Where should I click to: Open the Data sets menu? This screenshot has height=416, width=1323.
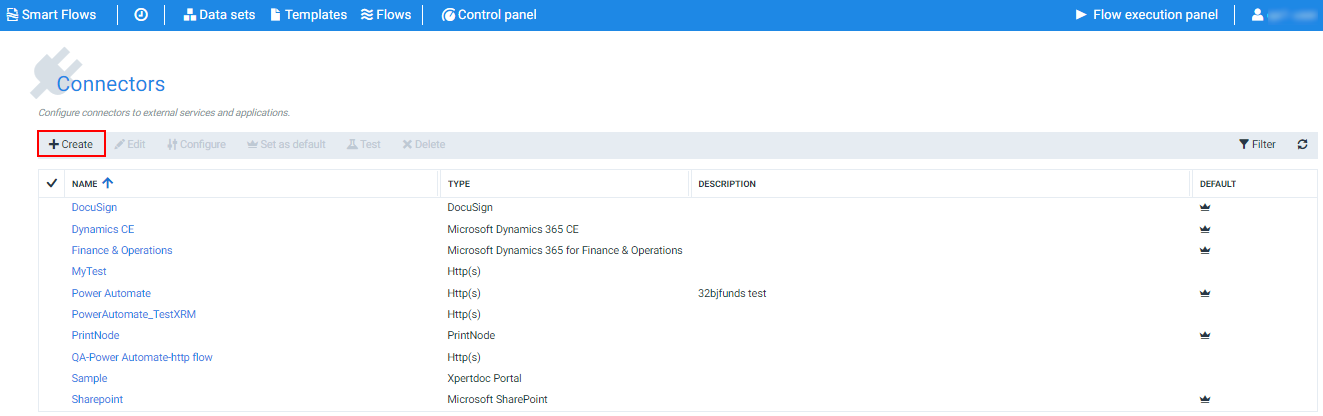[x=219, y=15]
